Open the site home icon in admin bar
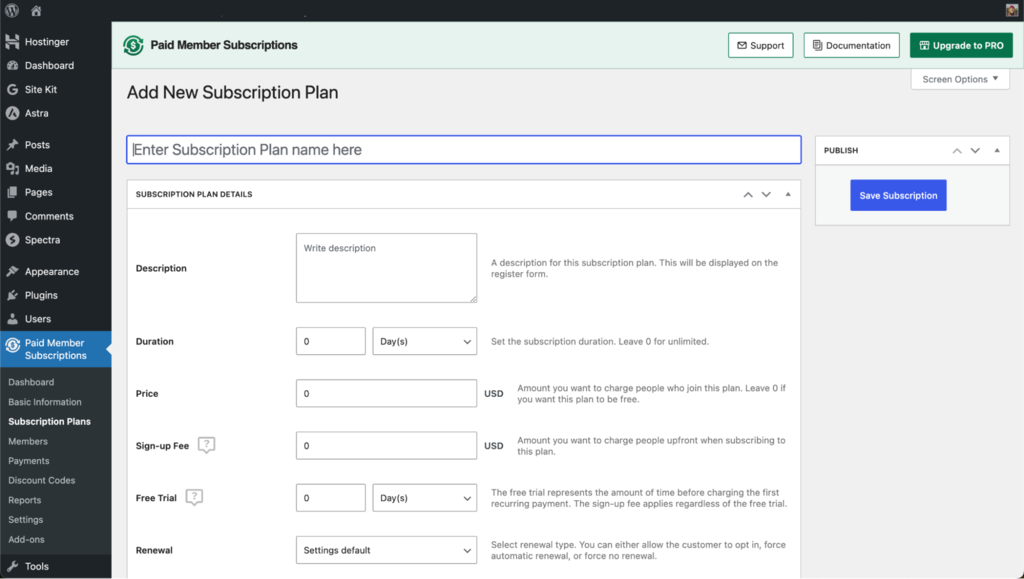The height and width of the screenshot is (579, 1024). 34,10
